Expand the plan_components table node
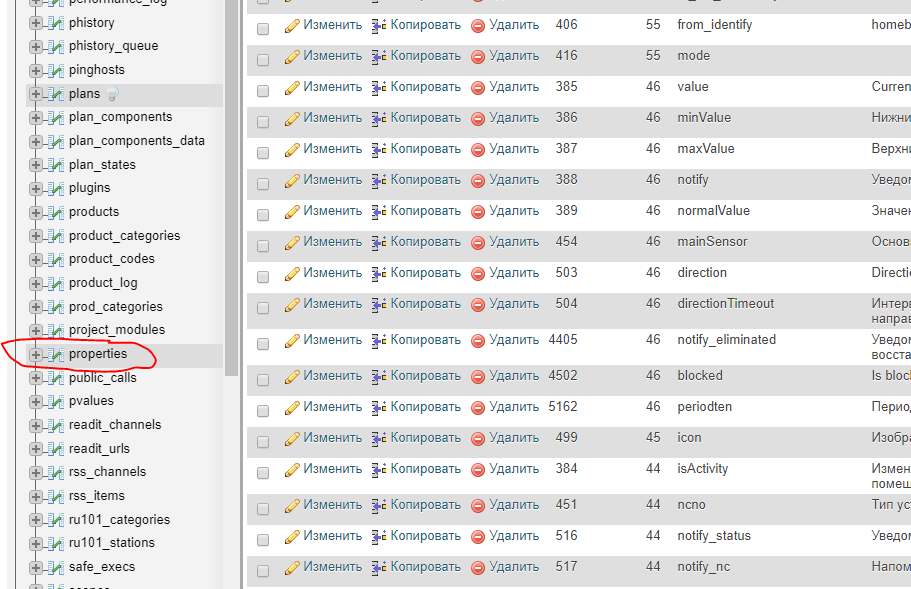The width and height of the screenshot is (911, 589). click(35, 117)
